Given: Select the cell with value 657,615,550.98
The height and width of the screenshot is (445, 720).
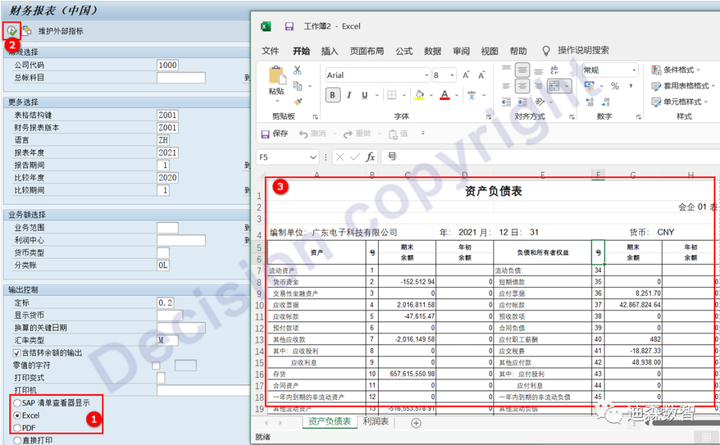Looking at the screenshot, I should pos(407,374).
